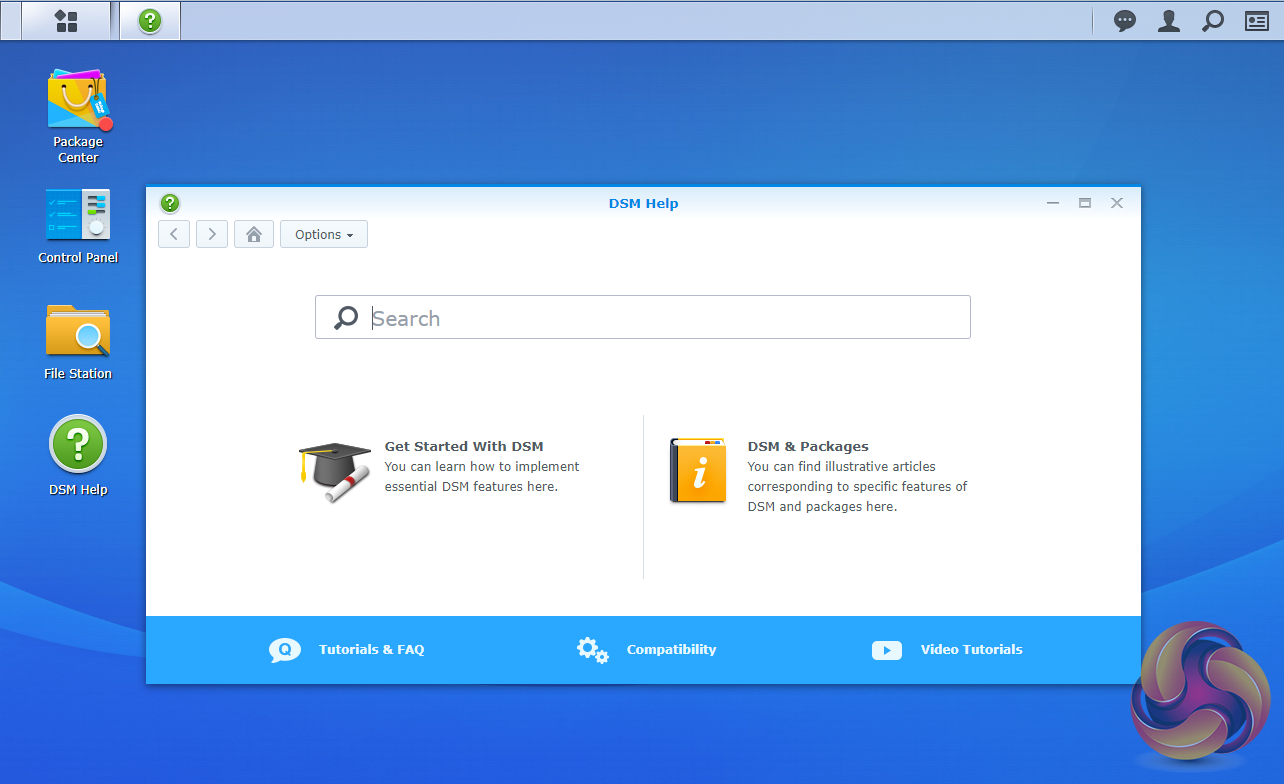Viewport: 1284px width, 784px height.
Task: Open the taskbar search magnifier
Action: click(x=1213, y=21)
